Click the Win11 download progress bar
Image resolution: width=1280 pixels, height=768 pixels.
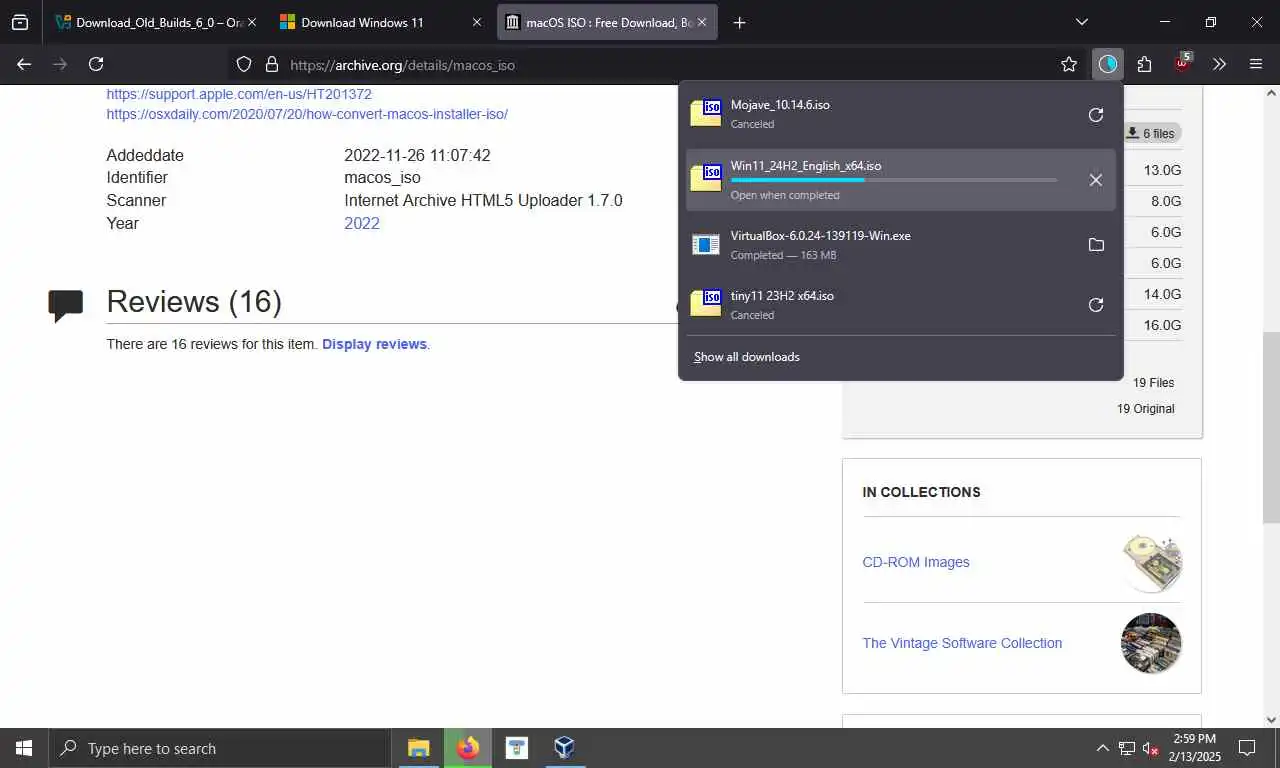pos(894,180)
